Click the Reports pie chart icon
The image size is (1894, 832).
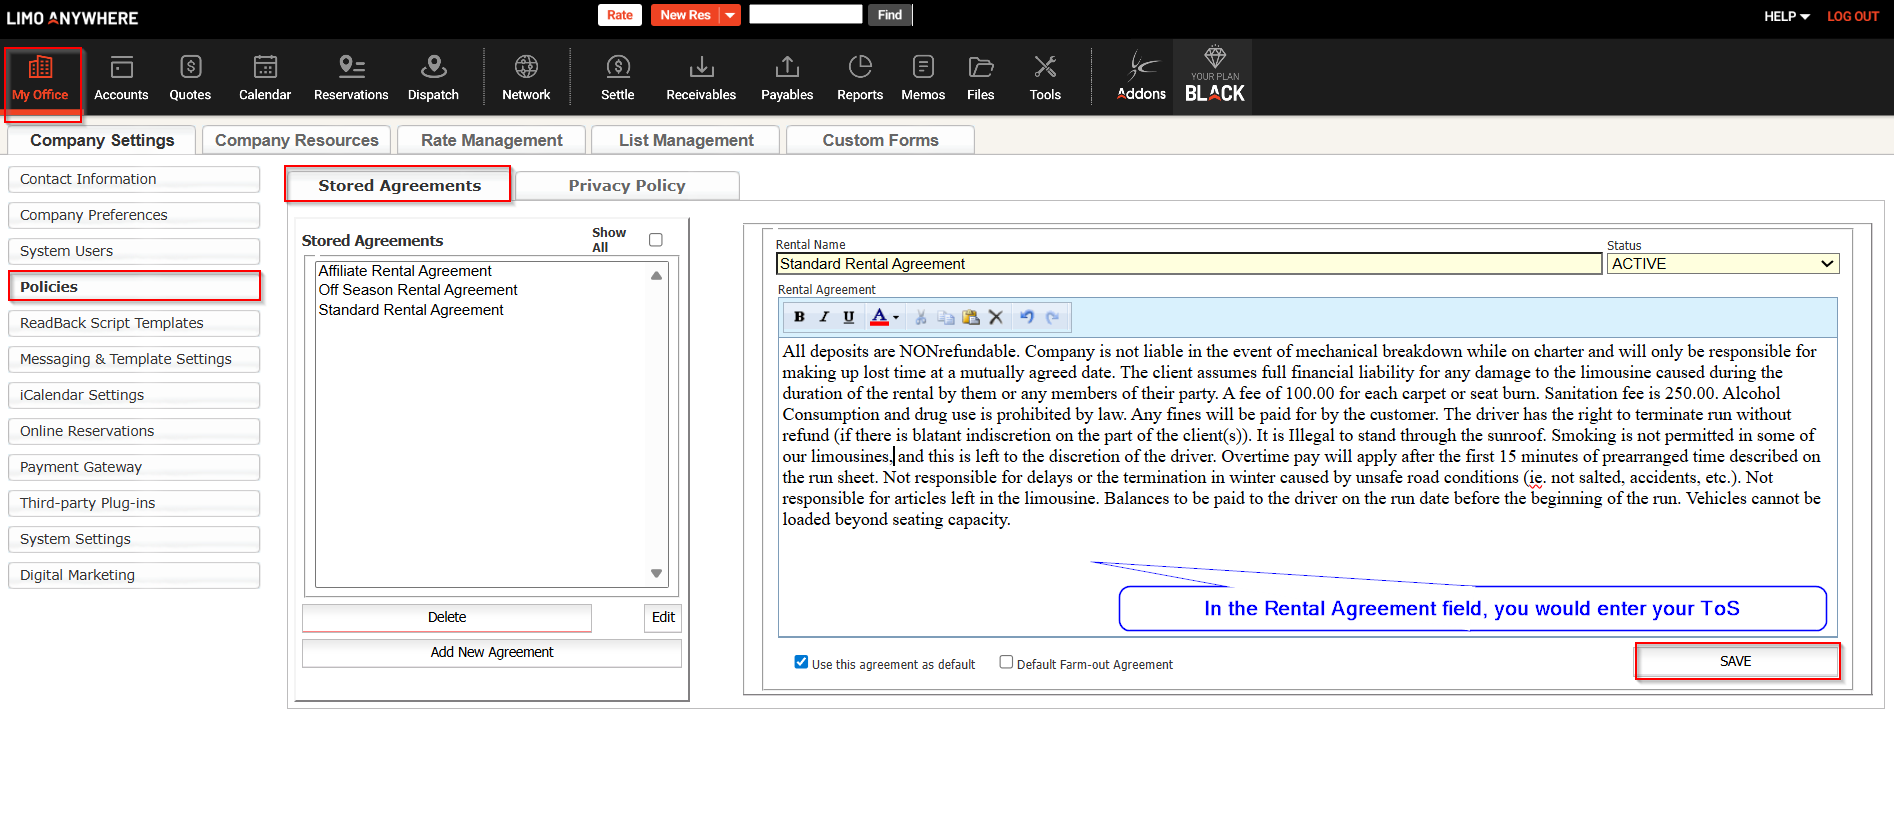click(859, 67)
